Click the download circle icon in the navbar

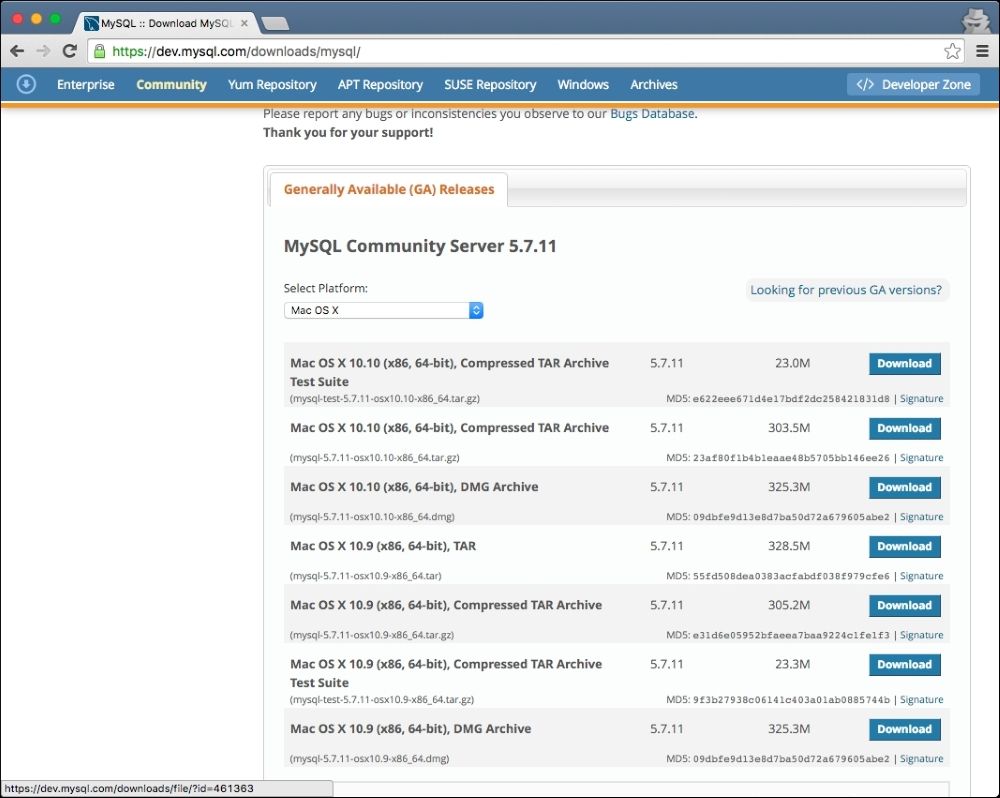[x=27, y=85]
